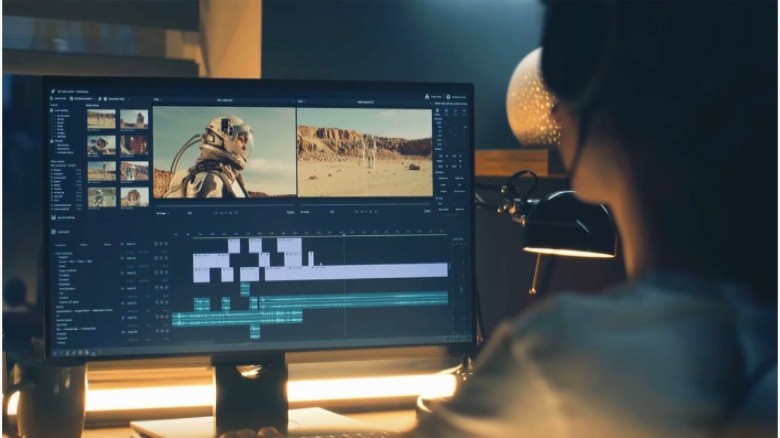This screenshot has width=780, height=438.
Task: Click the person icon in the sidebar tree
Action: point(52,141)
